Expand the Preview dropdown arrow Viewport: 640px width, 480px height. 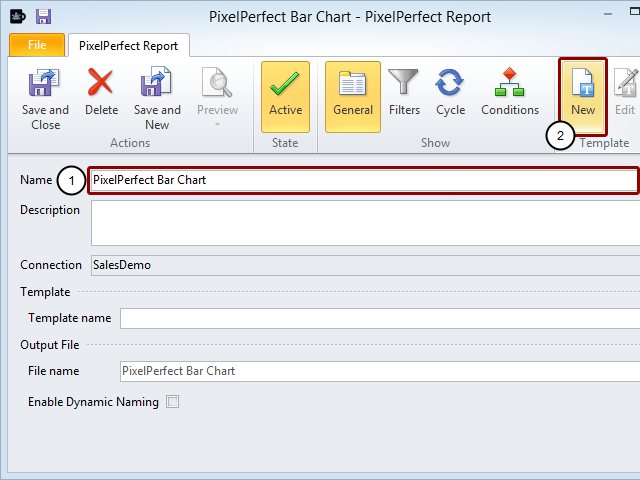218,124
